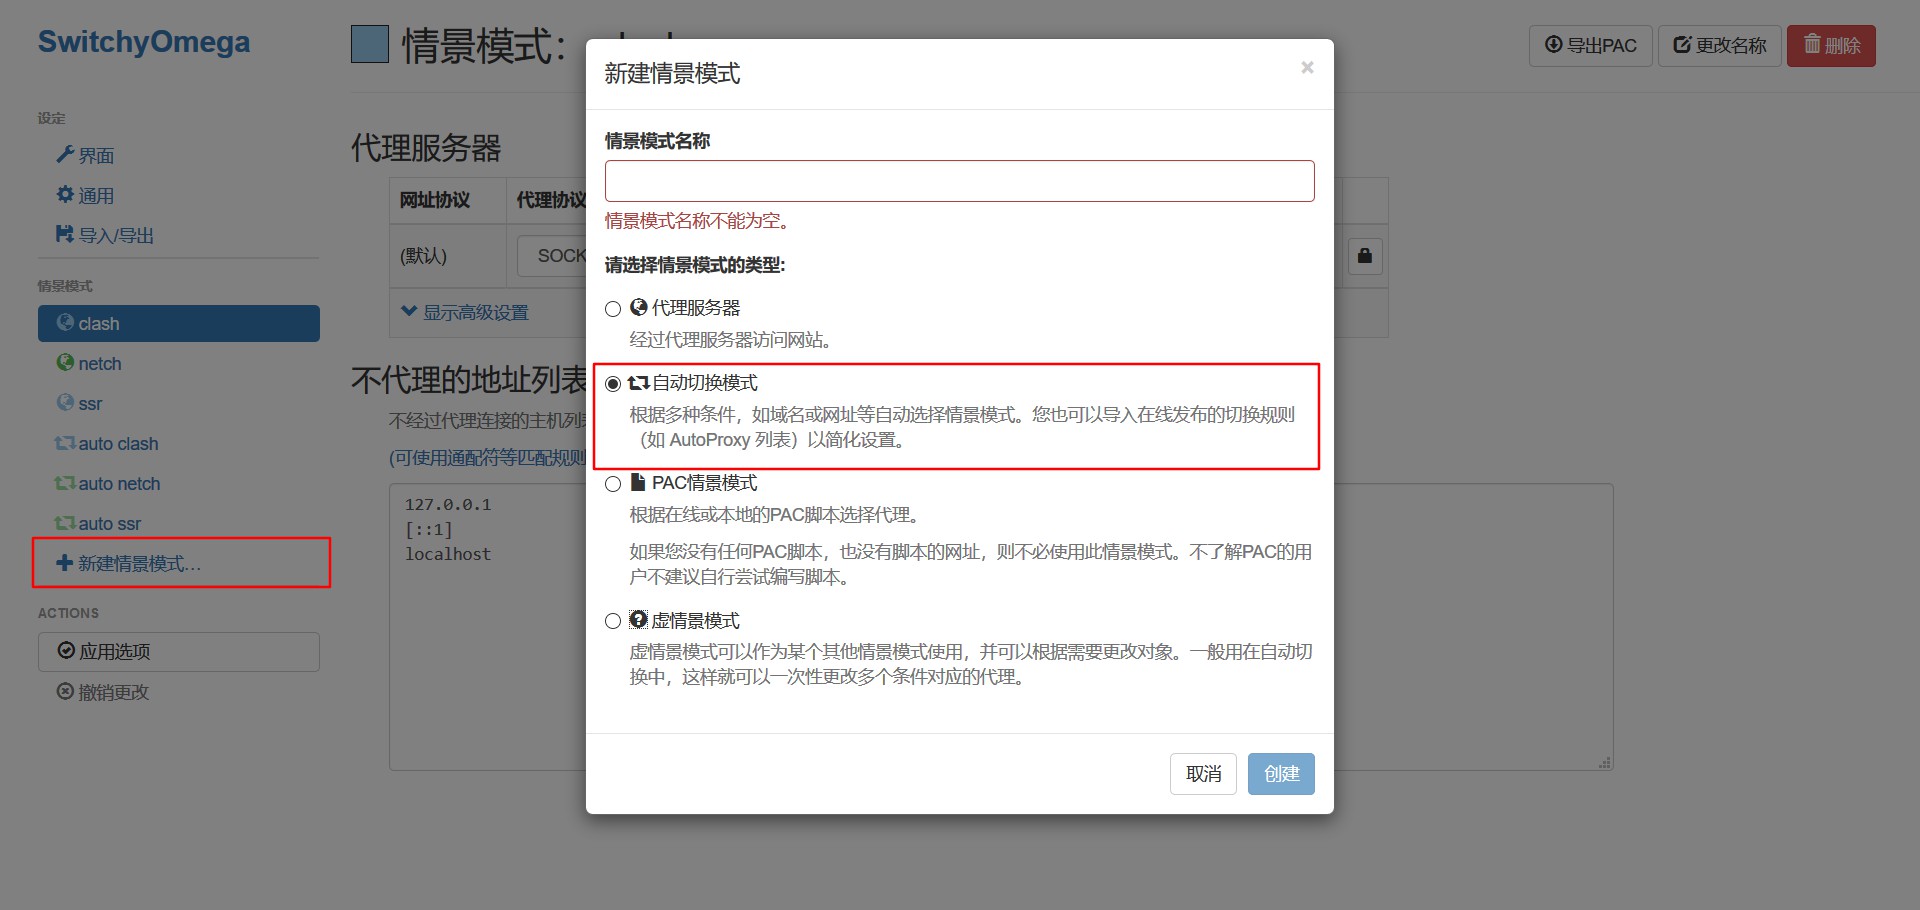Click the globe icon of ssr profile
Viewport: 1920px width, 910px height.
65,403
